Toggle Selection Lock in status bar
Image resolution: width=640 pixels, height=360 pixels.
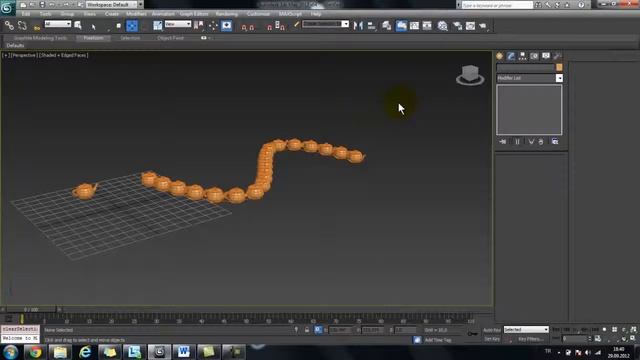pyautogui.click(x=307, y=330)
